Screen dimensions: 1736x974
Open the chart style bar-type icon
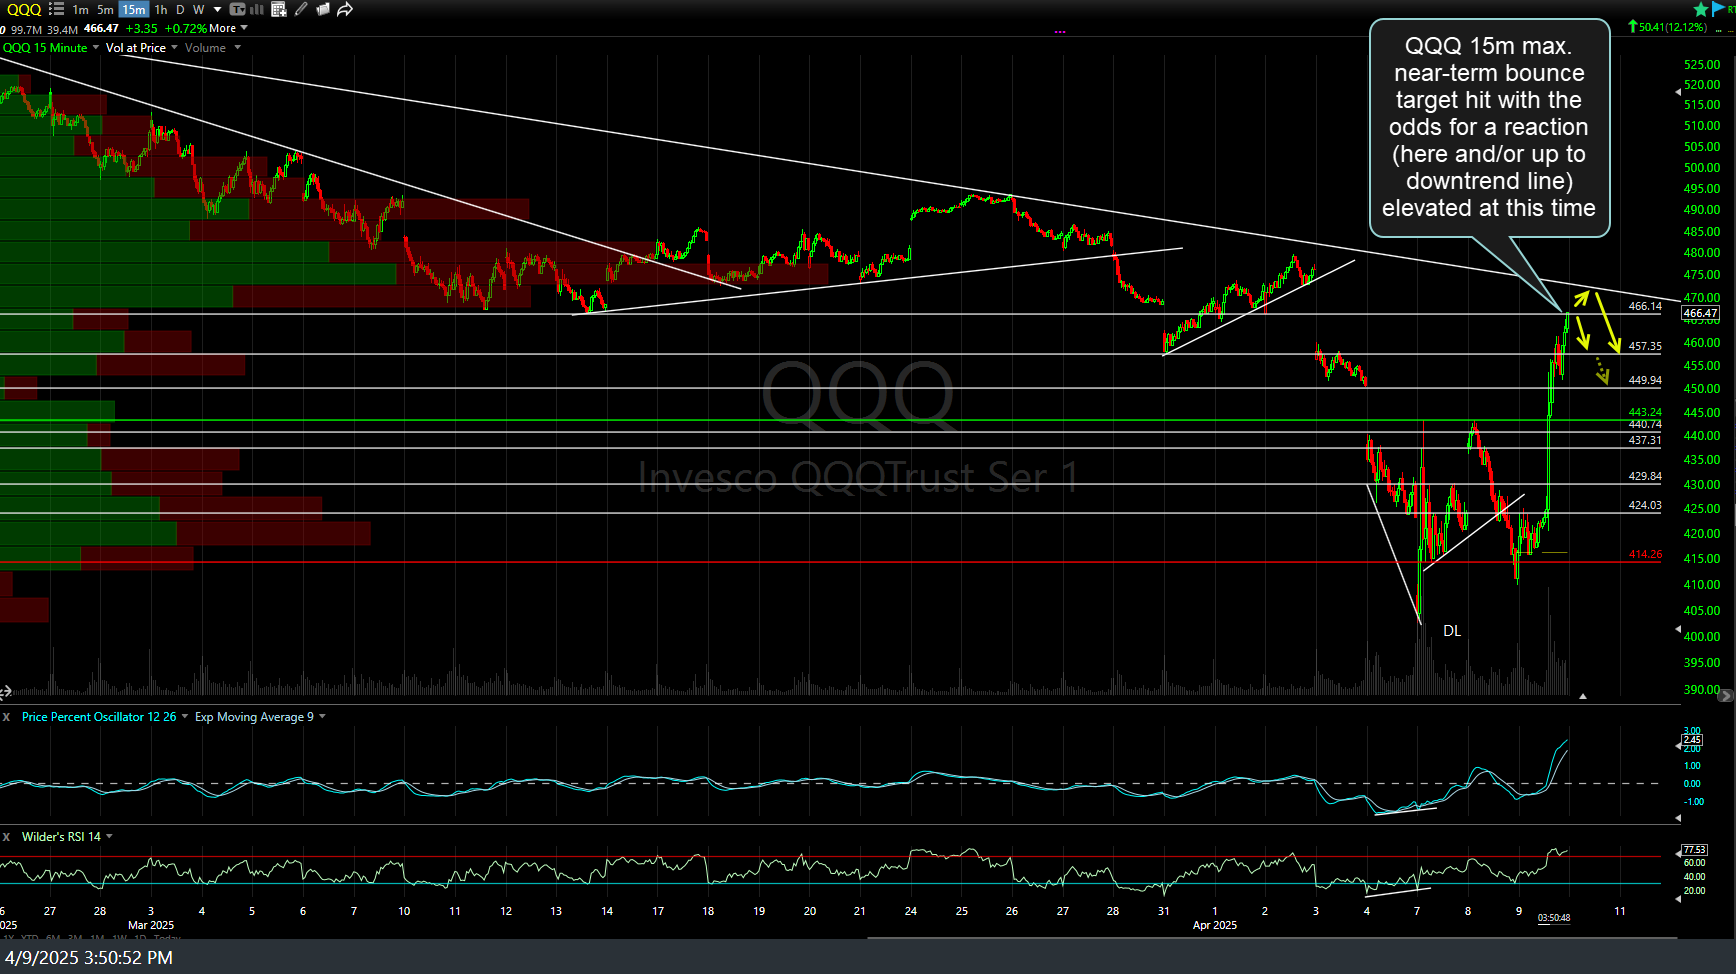(x=256, y=9)
